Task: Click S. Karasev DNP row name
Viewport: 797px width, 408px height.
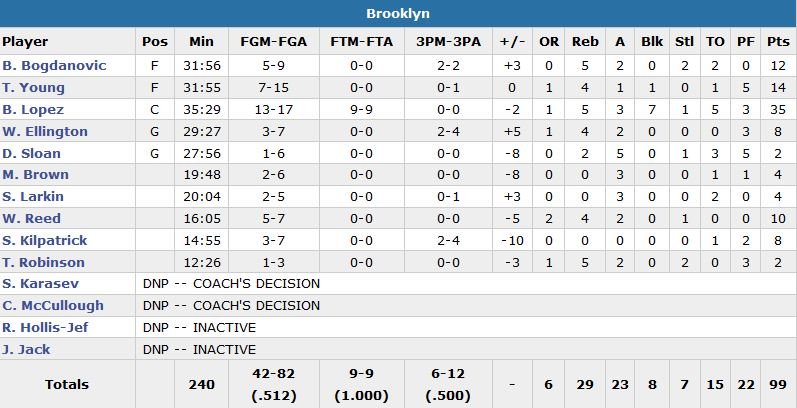Action: [x=35, y=283]
